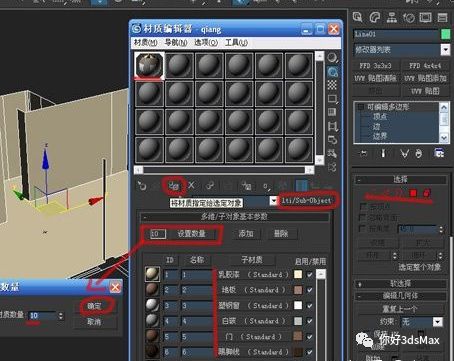Image resolution: width=454 pixels, height=361 pixels.
Task: Open the 材质(M) menu
Action: tap(146, 43)
